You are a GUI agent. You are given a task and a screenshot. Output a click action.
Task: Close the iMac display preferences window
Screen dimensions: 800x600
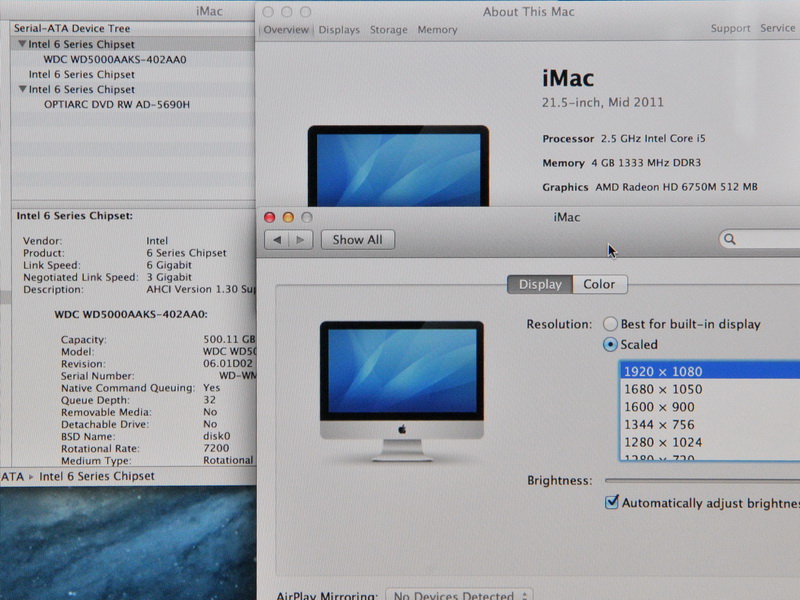269,217
